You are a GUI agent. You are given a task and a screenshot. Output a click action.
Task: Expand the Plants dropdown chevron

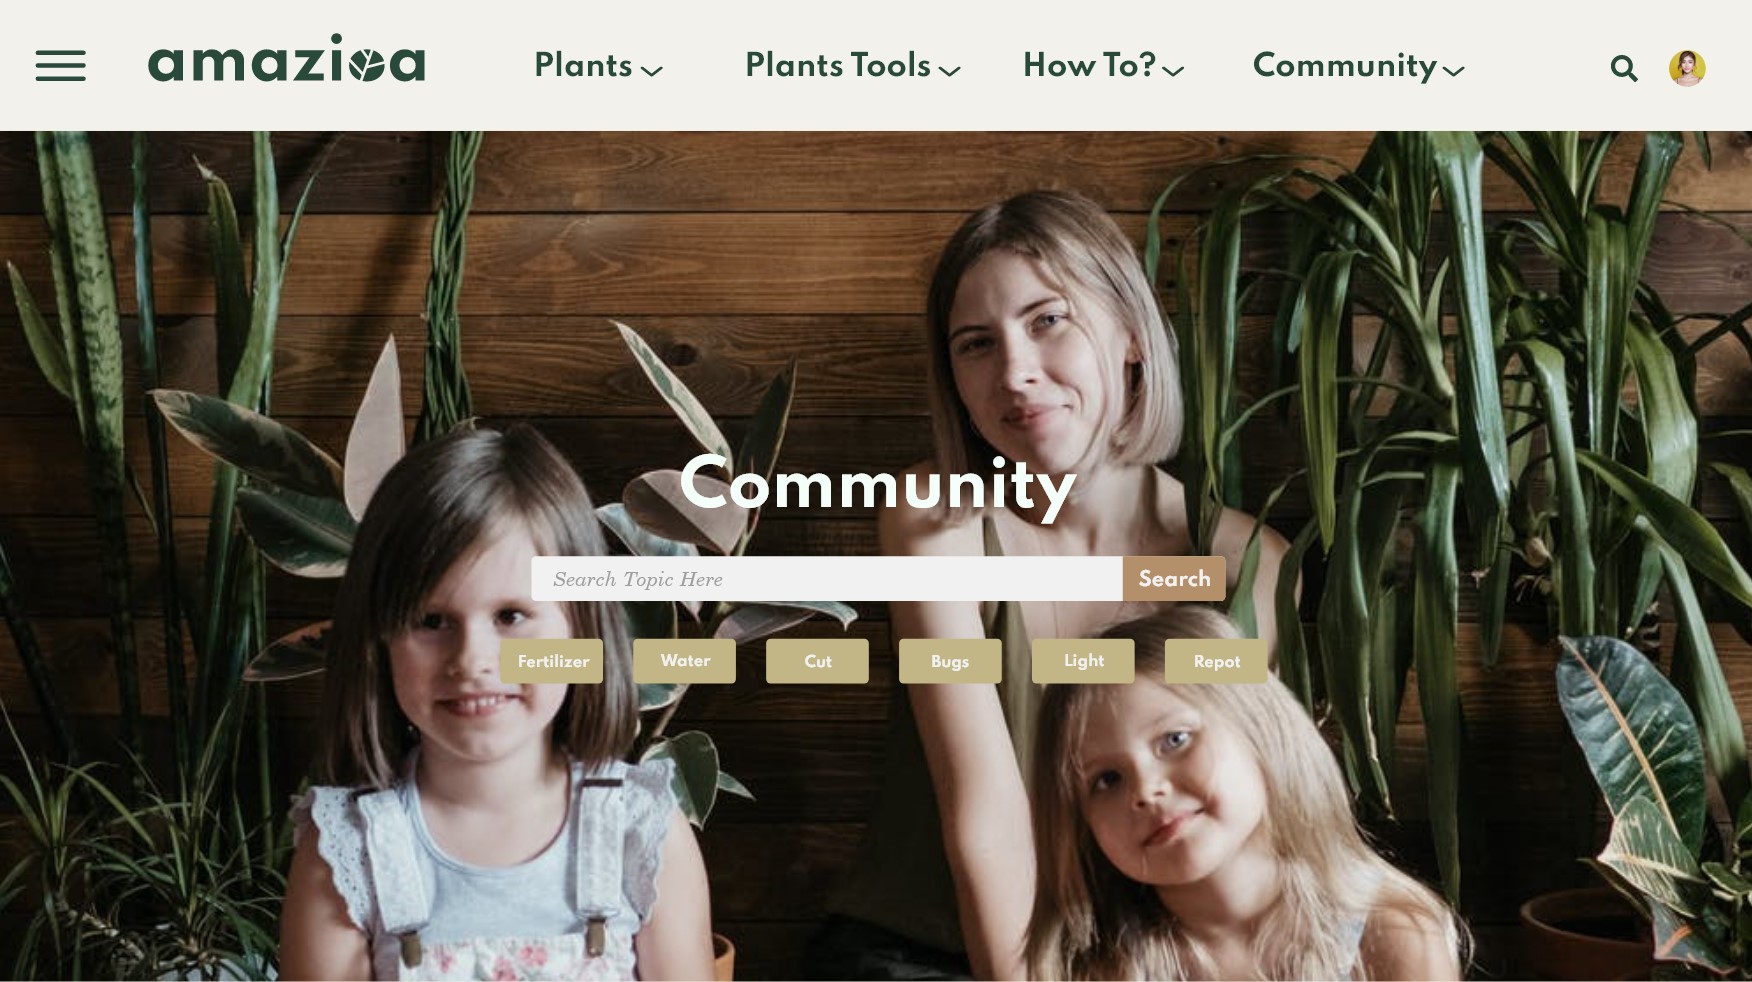pos(652,71)
